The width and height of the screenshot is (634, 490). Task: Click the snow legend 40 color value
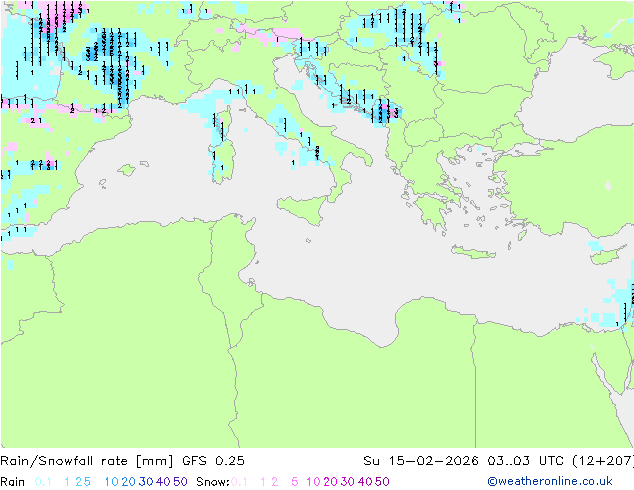[365, 482]
